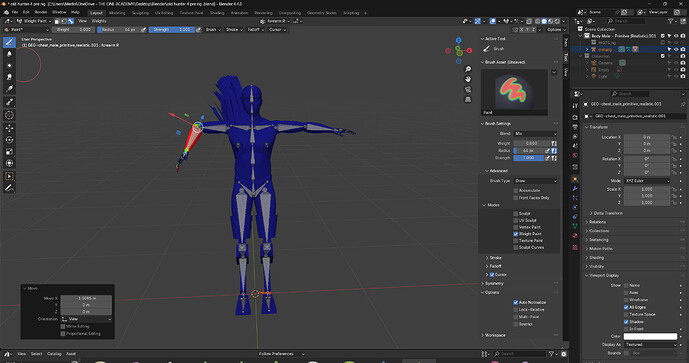Click the Weight slider in Brush Settings
Image resolution: width=689 pixels, height=363 pixels.
532,143
